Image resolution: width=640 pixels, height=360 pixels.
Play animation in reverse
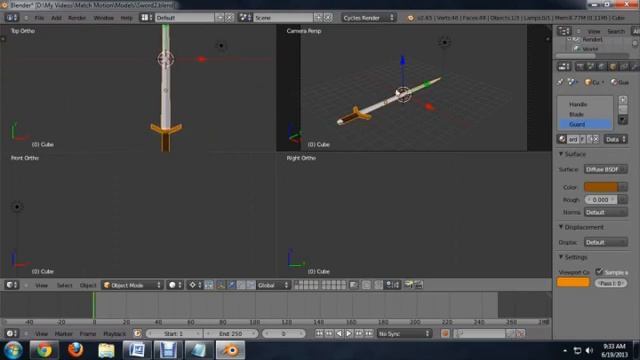click(x=339, y=333)
